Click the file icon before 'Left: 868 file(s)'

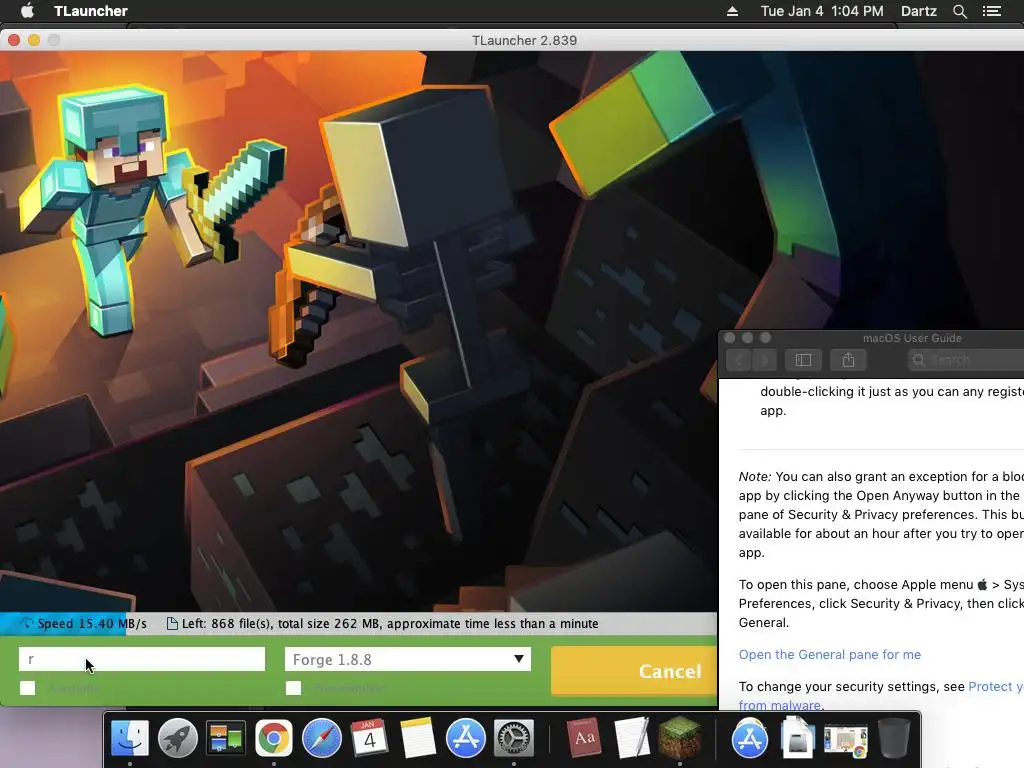(x=172, y=623)
